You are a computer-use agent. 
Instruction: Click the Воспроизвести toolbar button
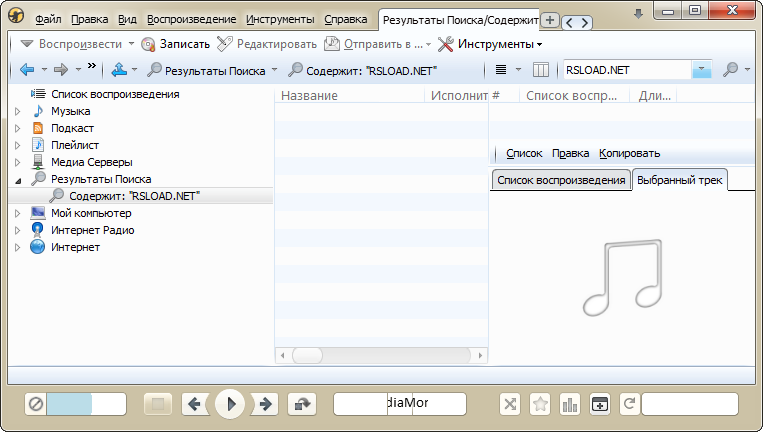point(71,44)
